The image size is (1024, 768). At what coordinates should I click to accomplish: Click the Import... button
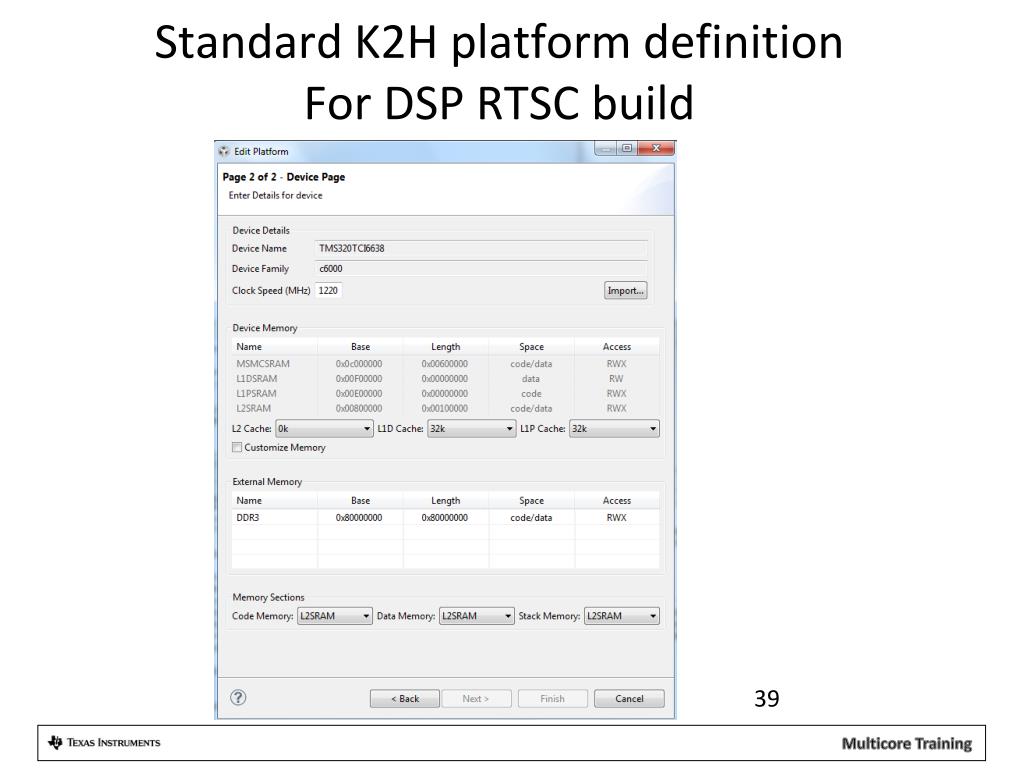pos(626,291)
